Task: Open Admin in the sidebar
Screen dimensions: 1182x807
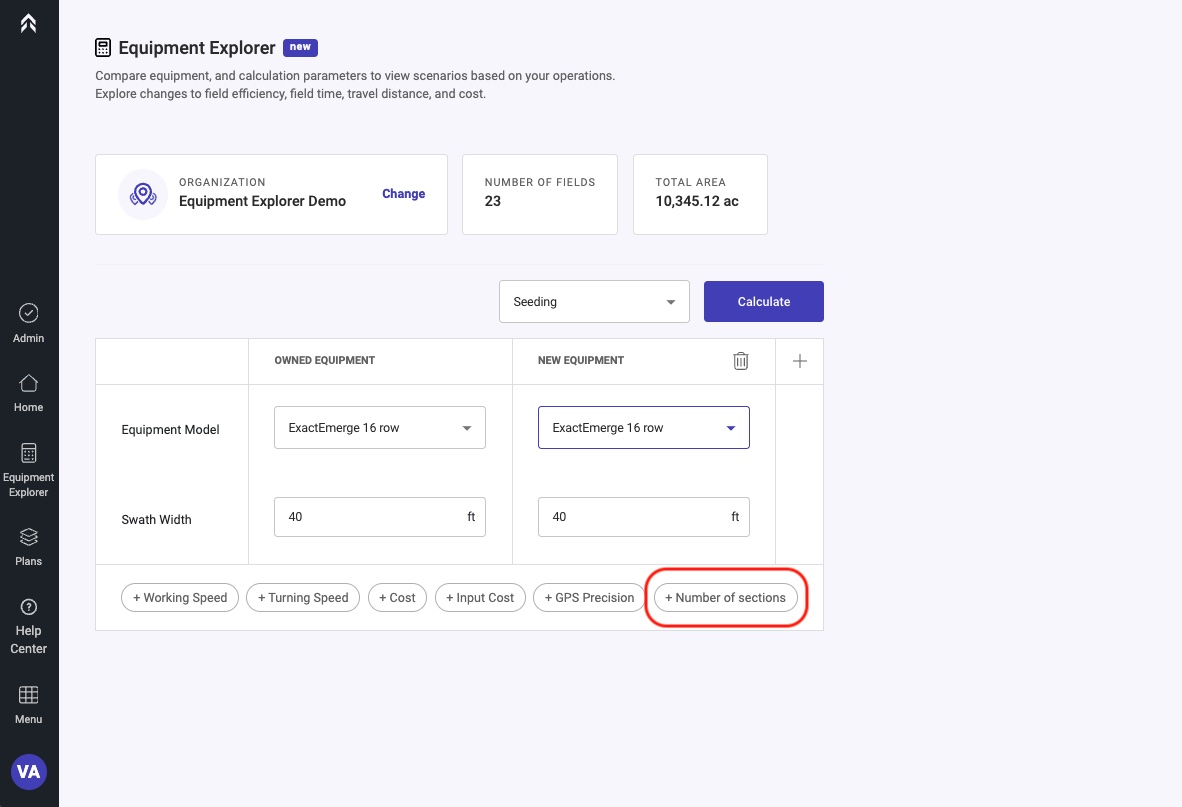Action: point(29,323)
